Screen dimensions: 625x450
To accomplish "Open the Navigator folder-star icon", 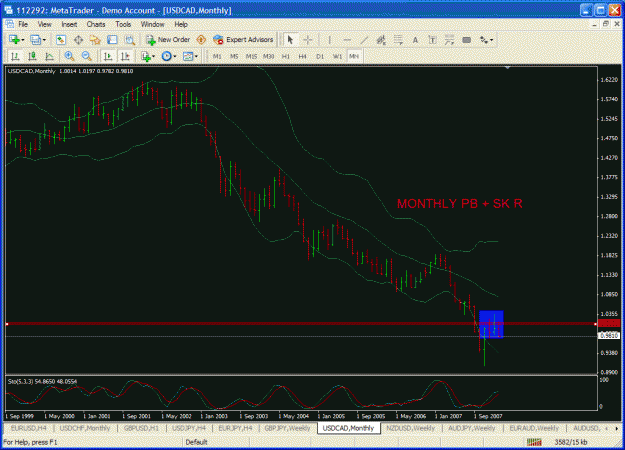I will click(x=95, y=40).
